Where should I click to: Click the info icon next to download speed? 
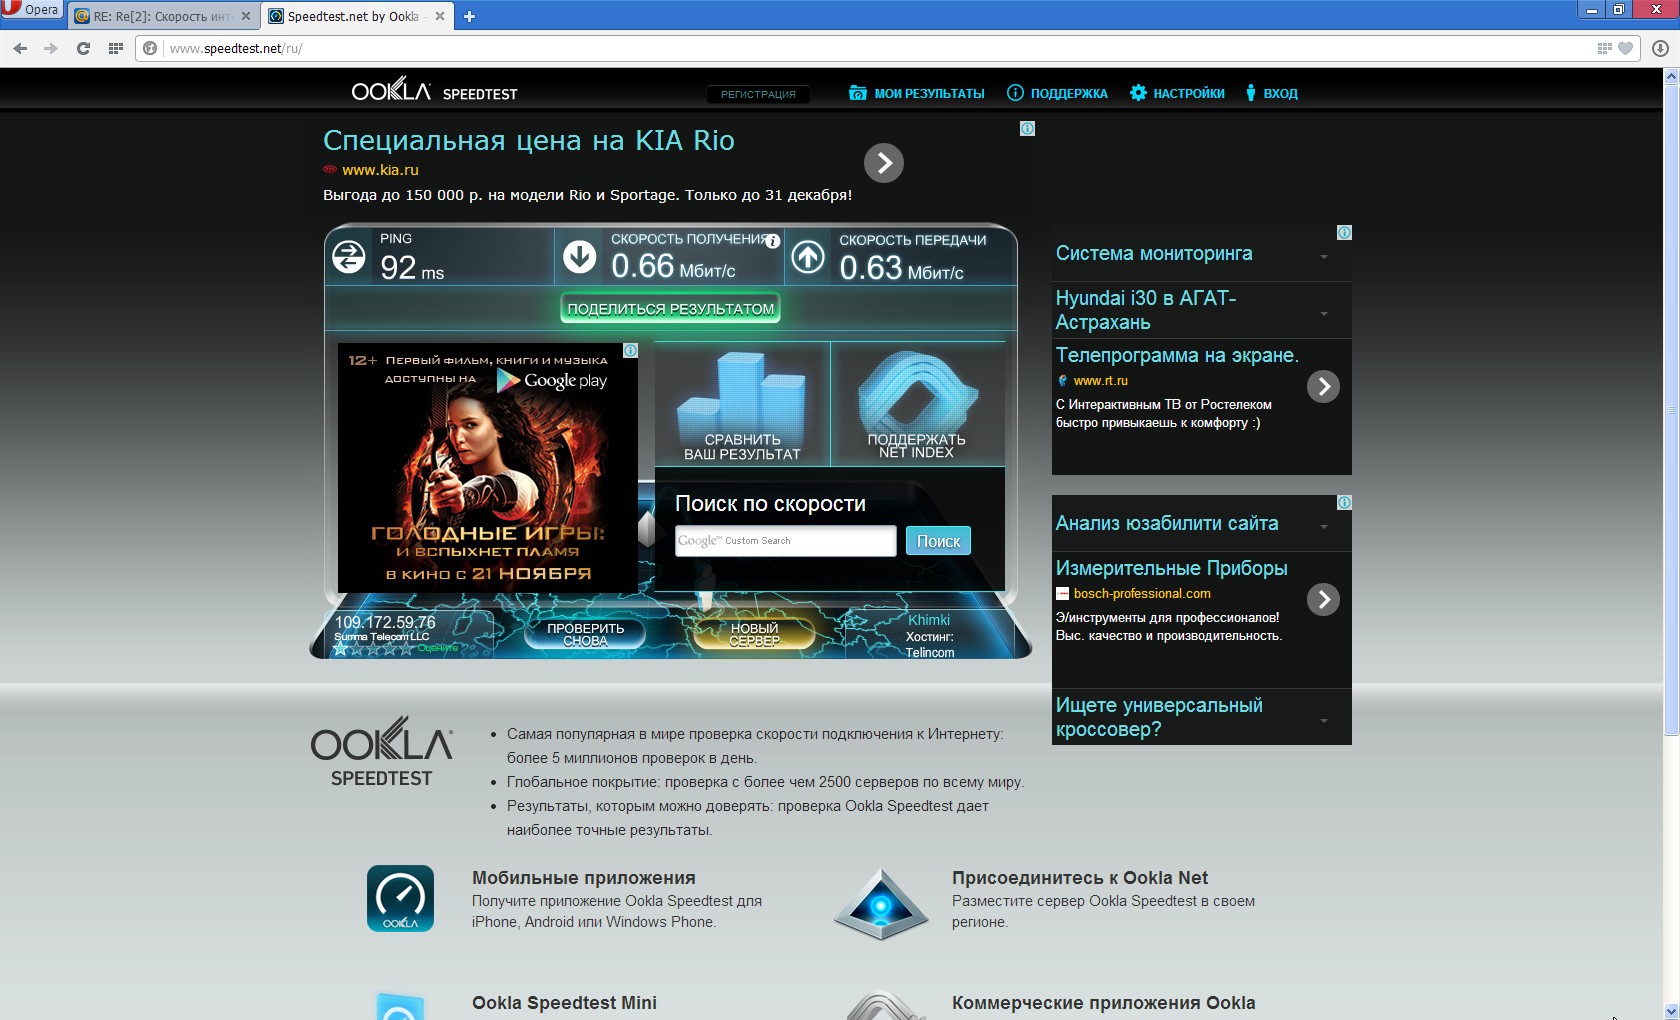coord(772,241)
